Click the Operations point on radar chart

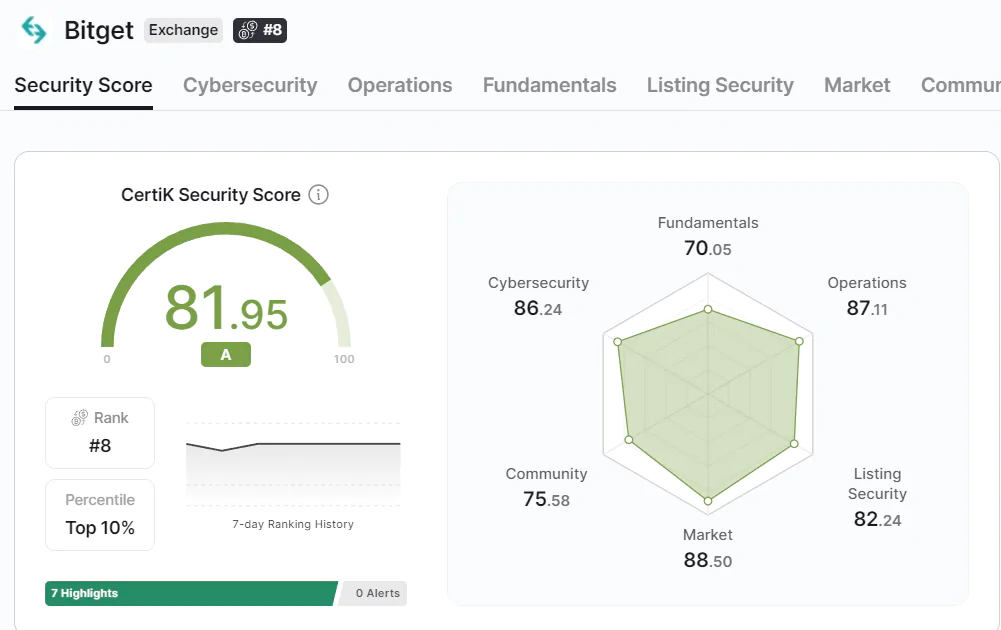pyautogui.click(x=799, y=341)
